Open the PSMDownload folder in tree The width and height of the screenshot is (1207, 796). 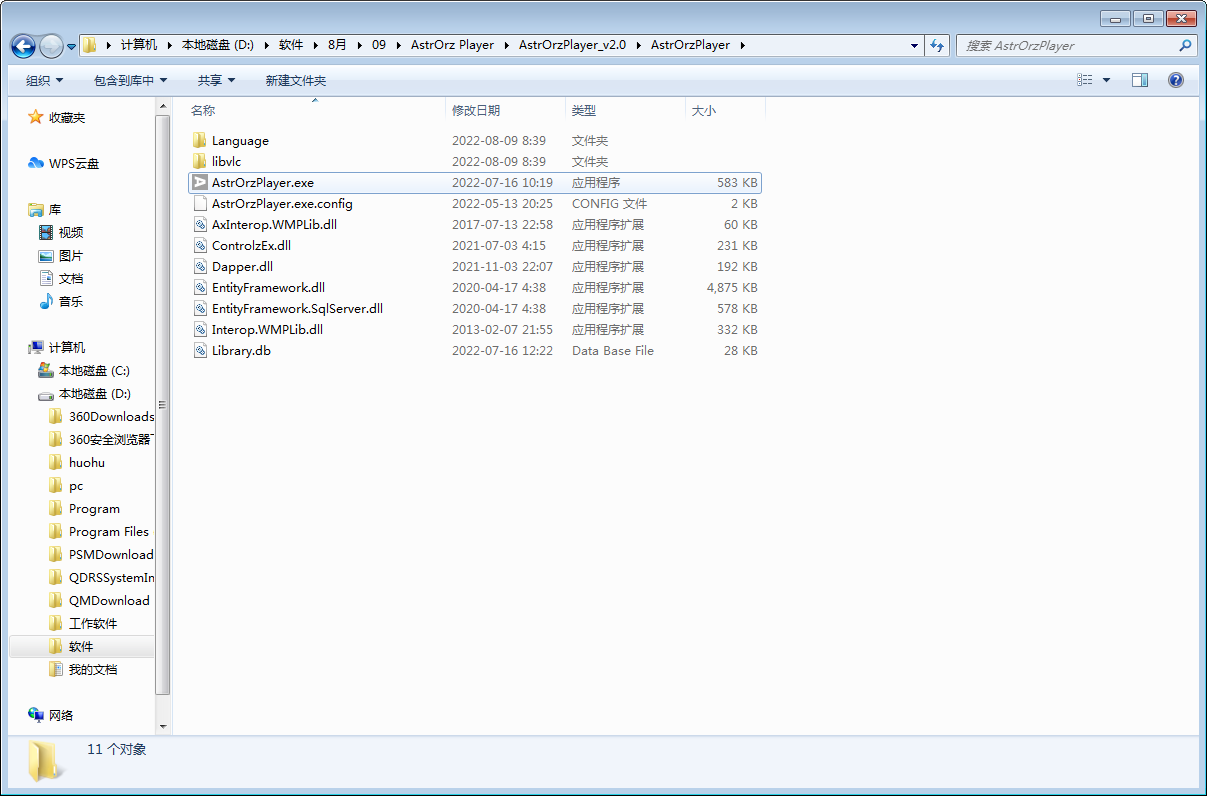tap(111, 555)
